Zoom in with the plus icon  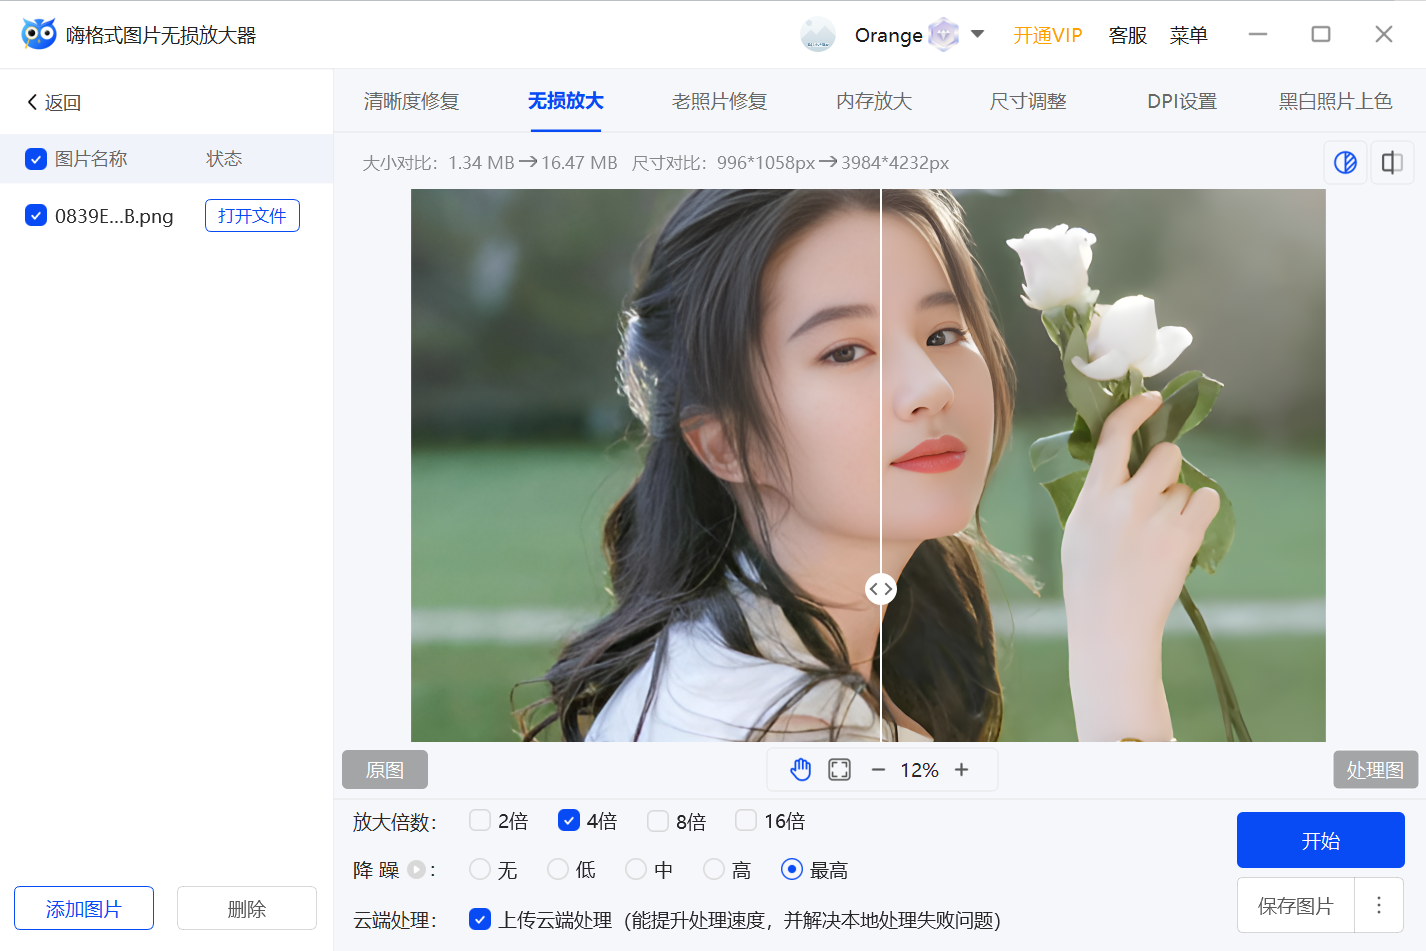(961, 769)
